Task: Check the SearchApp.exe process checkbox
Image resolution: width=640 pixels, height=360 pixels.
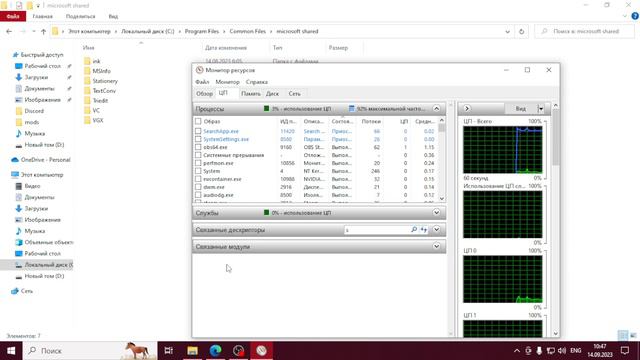Action: point(198,131)
